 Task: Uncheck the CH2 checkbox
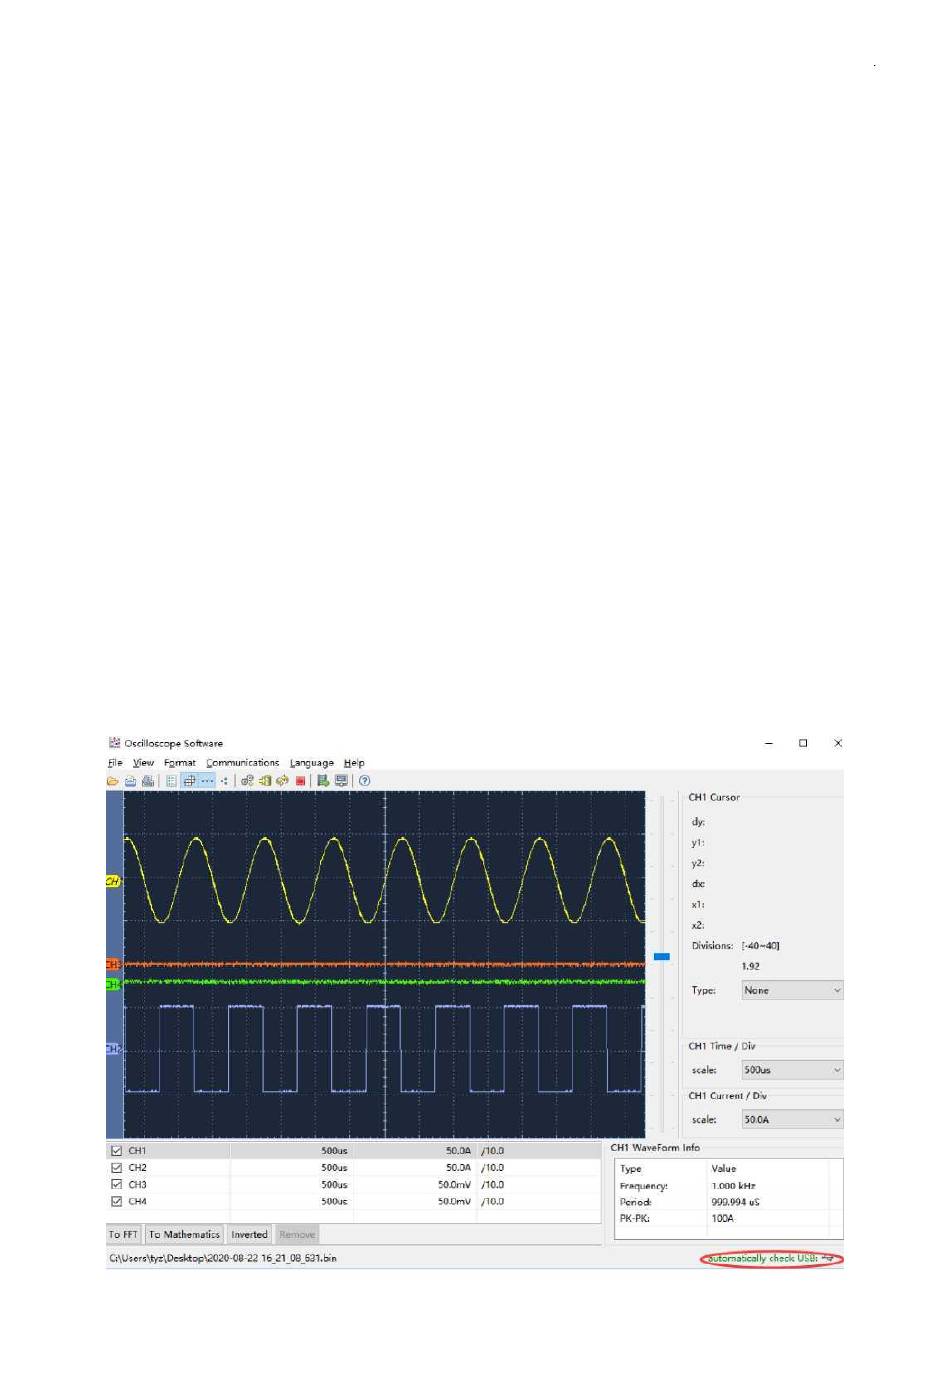(116, 1168)
